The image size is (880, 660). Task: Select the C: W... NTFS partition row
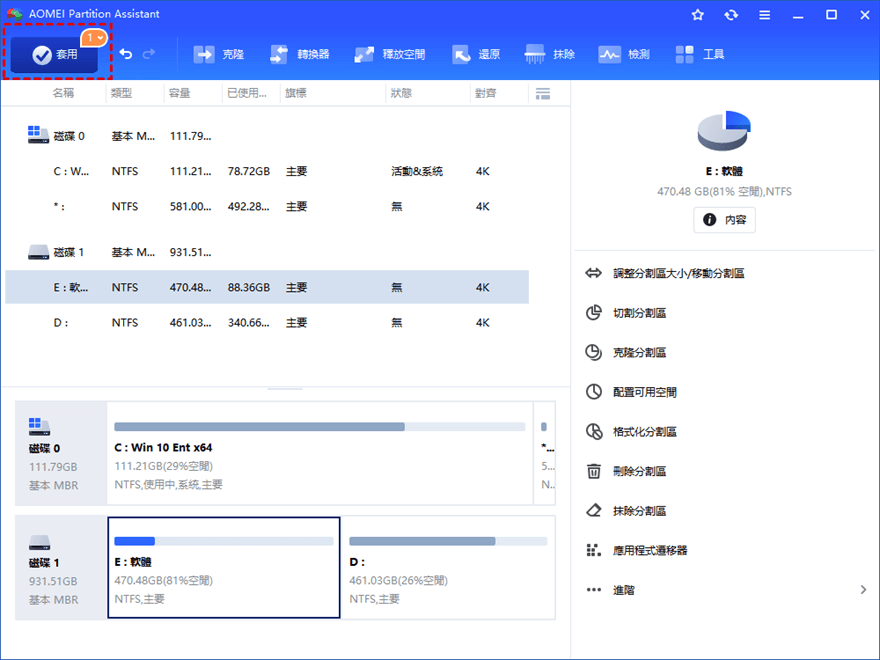point(267,171)
